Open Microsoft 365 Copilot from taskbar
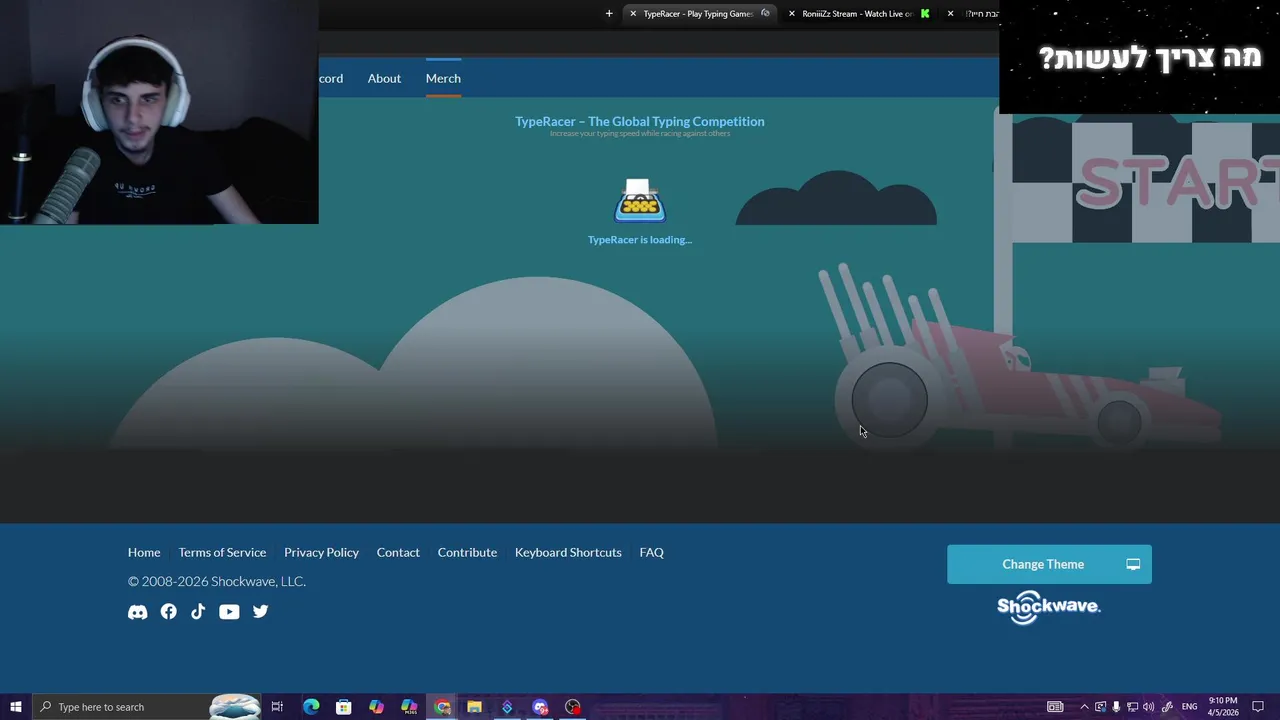The image size is (1280, 720). coord(409,707)
